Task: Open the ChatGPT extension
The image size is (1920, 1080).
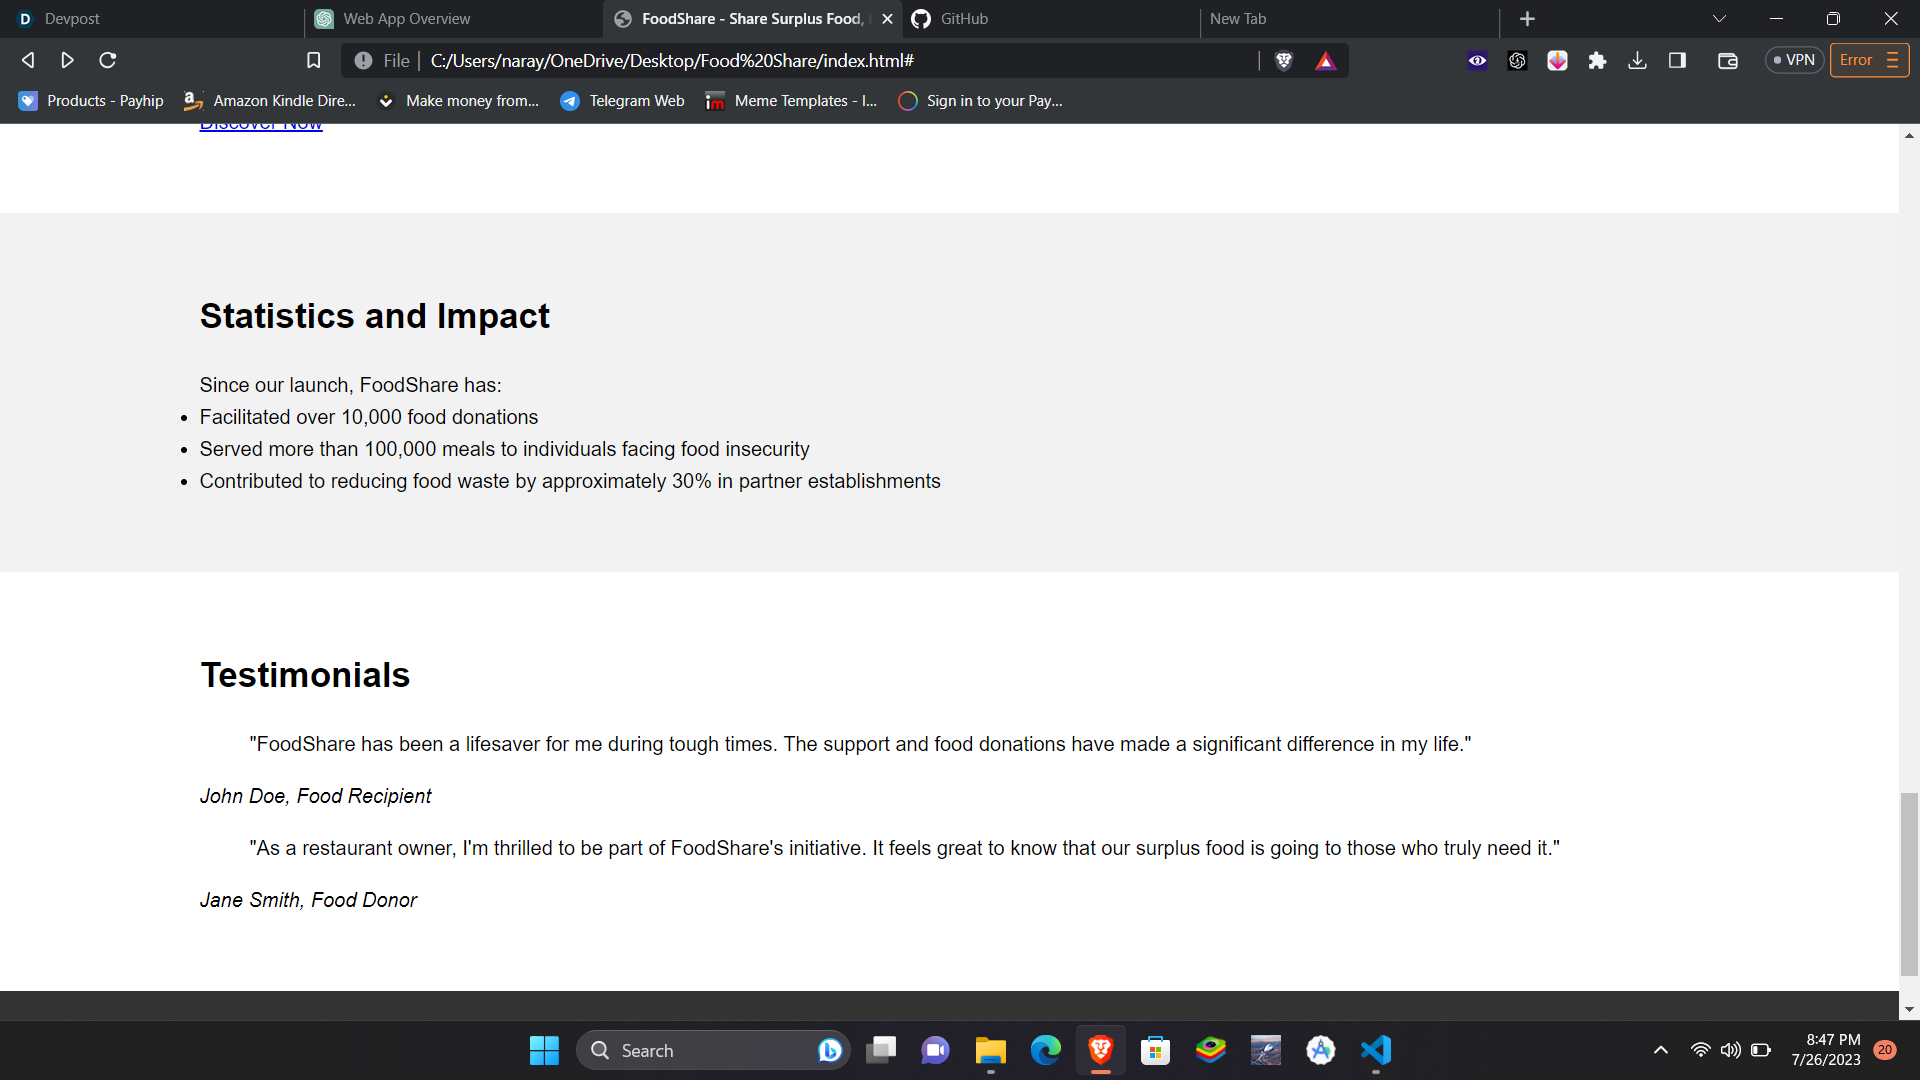Action: click(1517, 60)
